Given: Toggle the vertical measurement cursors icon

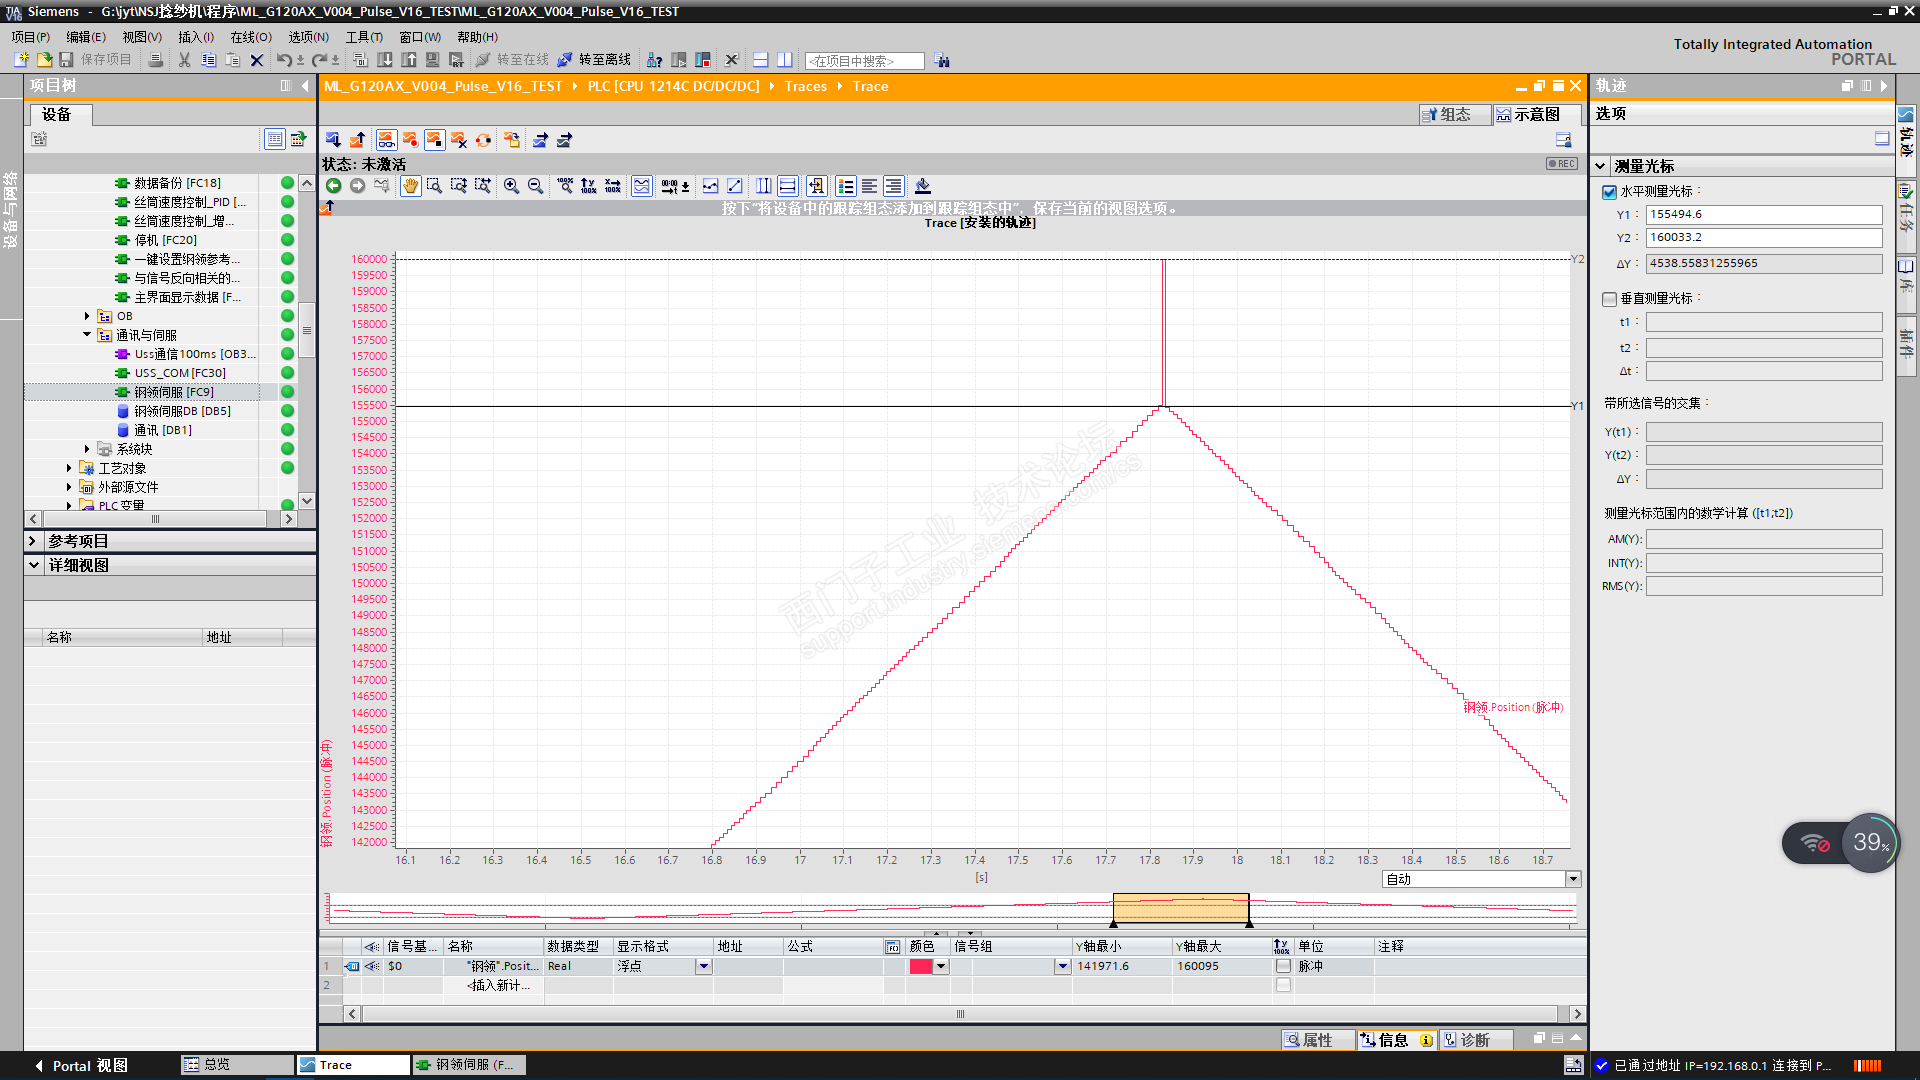Looking at the screenshot, I should point(763,186).
